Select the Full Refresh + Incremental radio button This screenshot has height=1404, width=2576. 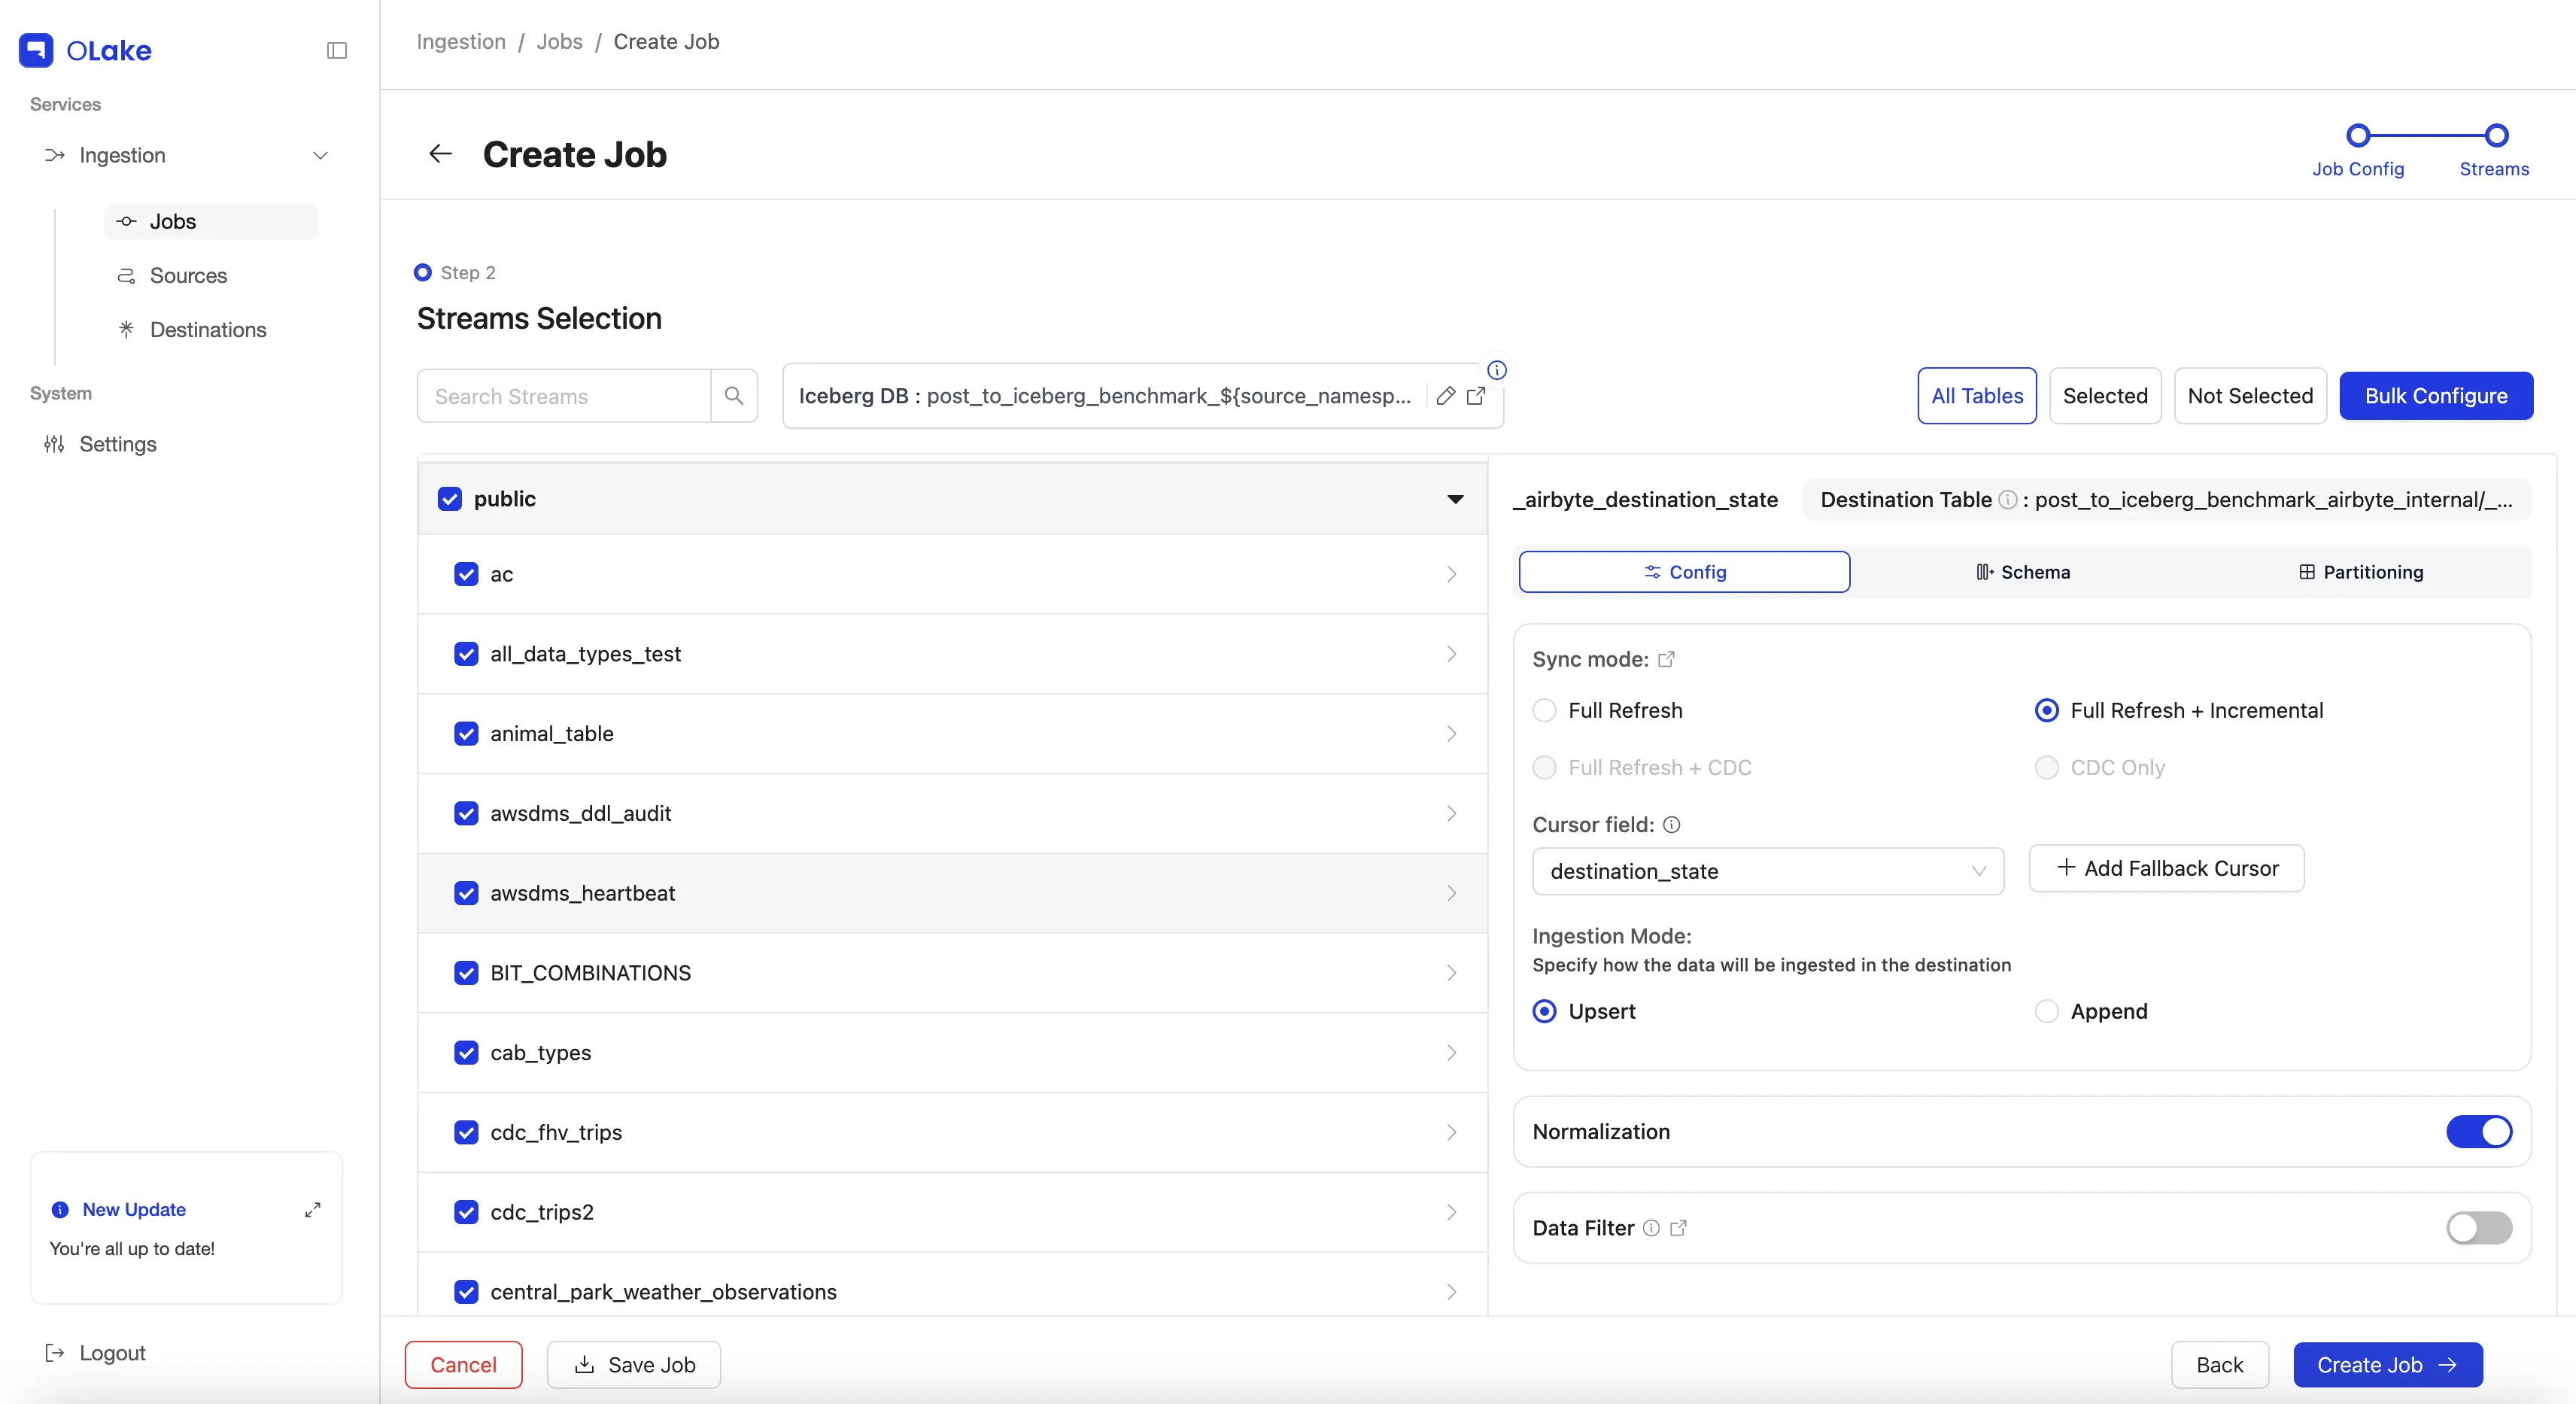[2047, 710]
